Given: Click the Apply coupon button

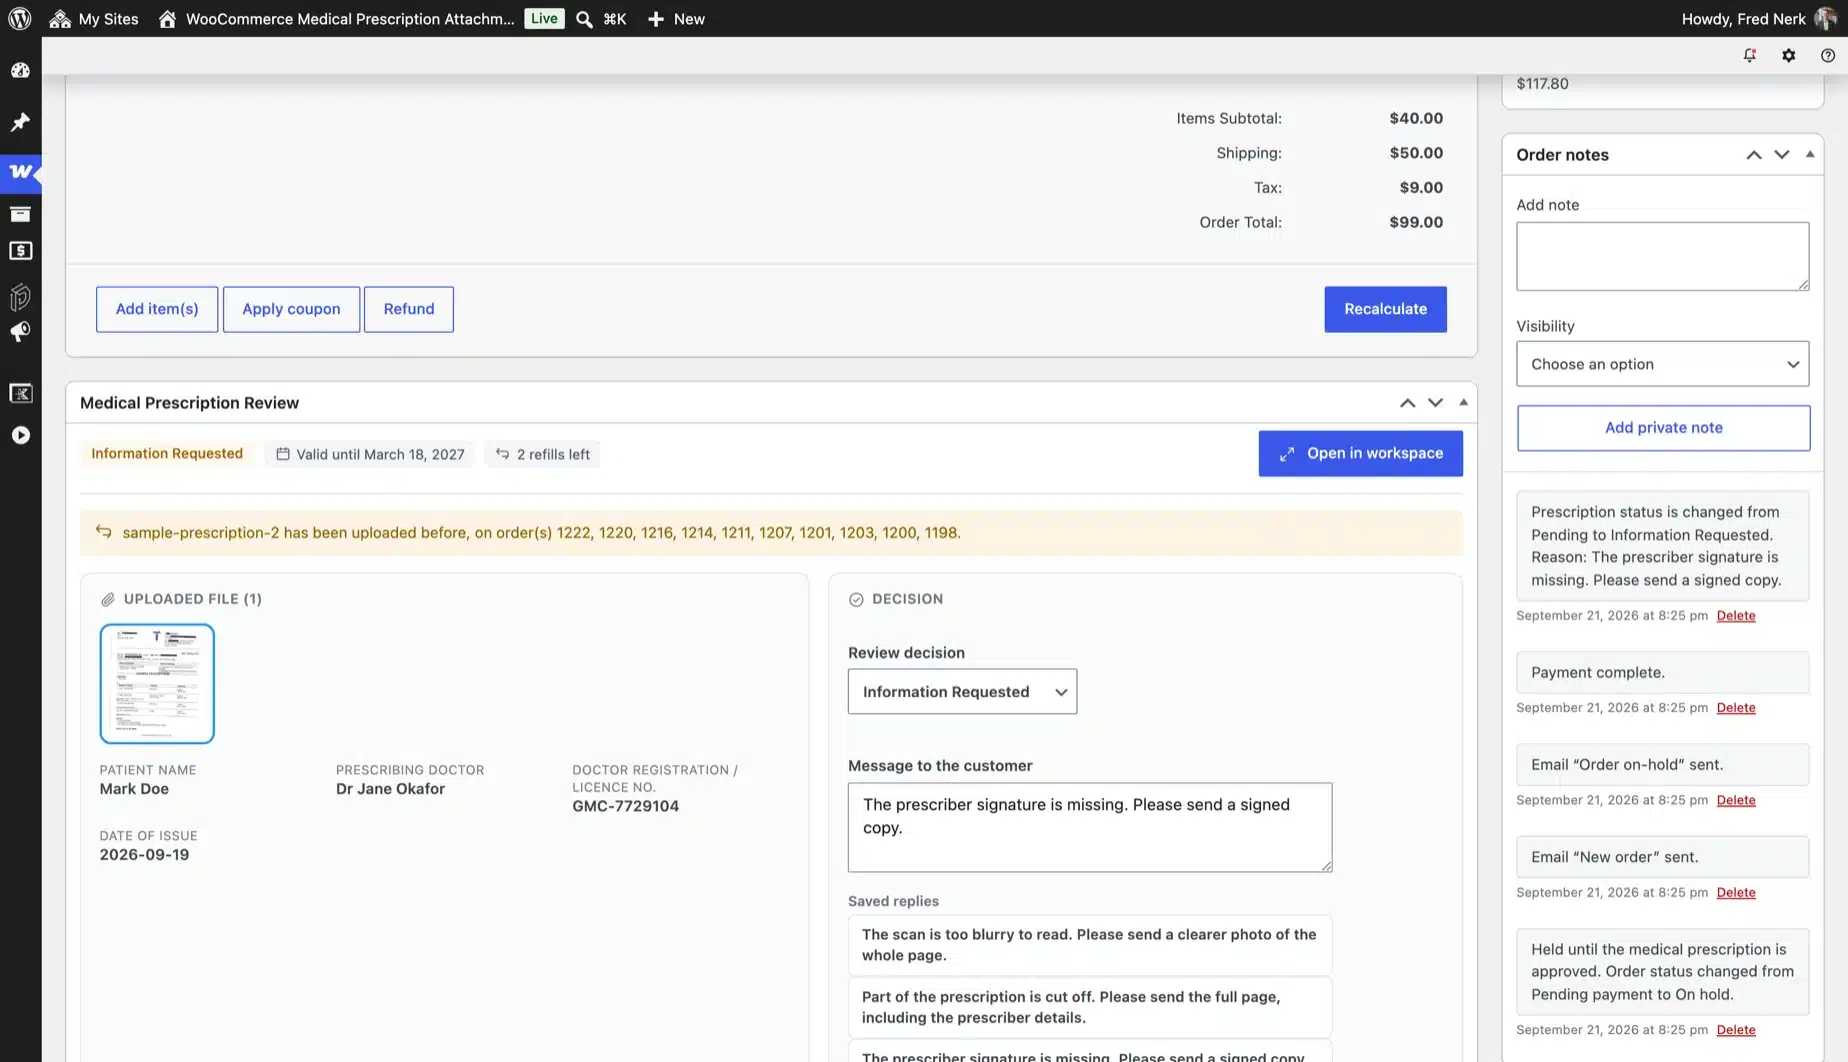Looking at the screenshot, I should tap(291, 309).
